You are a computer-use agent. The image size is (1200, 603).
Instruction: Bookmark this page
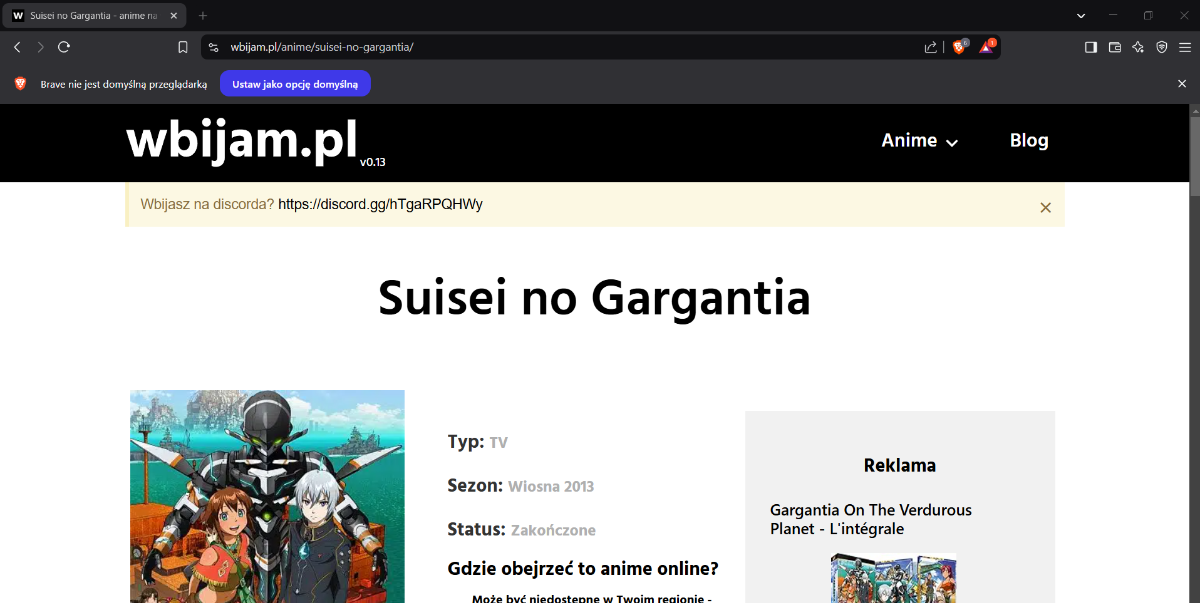pyautogui.click(x=183, y=47)
